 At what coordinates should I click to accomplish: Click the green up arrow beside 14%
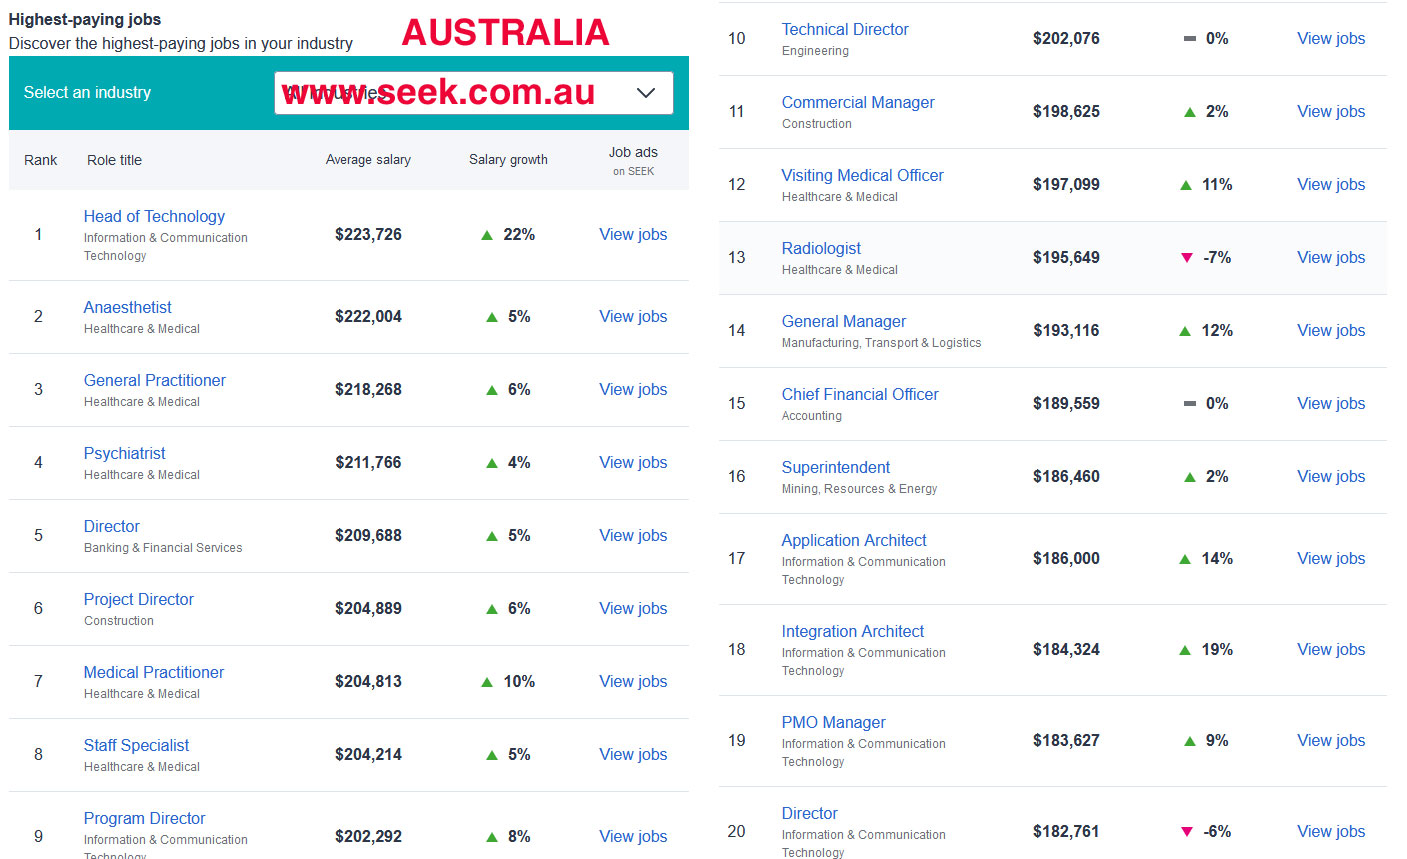pyautogui.click(x=1185, y=559)
